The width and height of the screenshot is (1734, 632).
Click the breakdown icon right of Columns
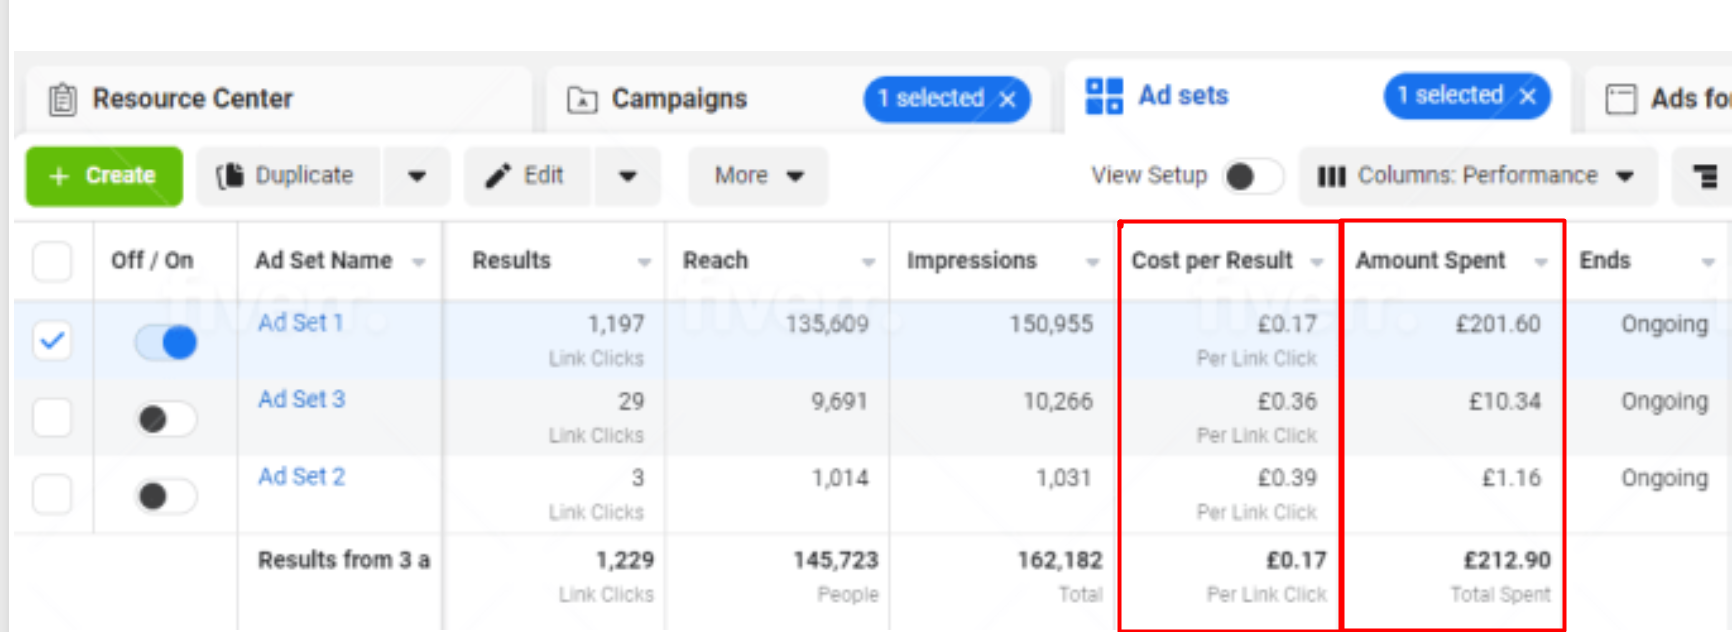click(1704, 177)
